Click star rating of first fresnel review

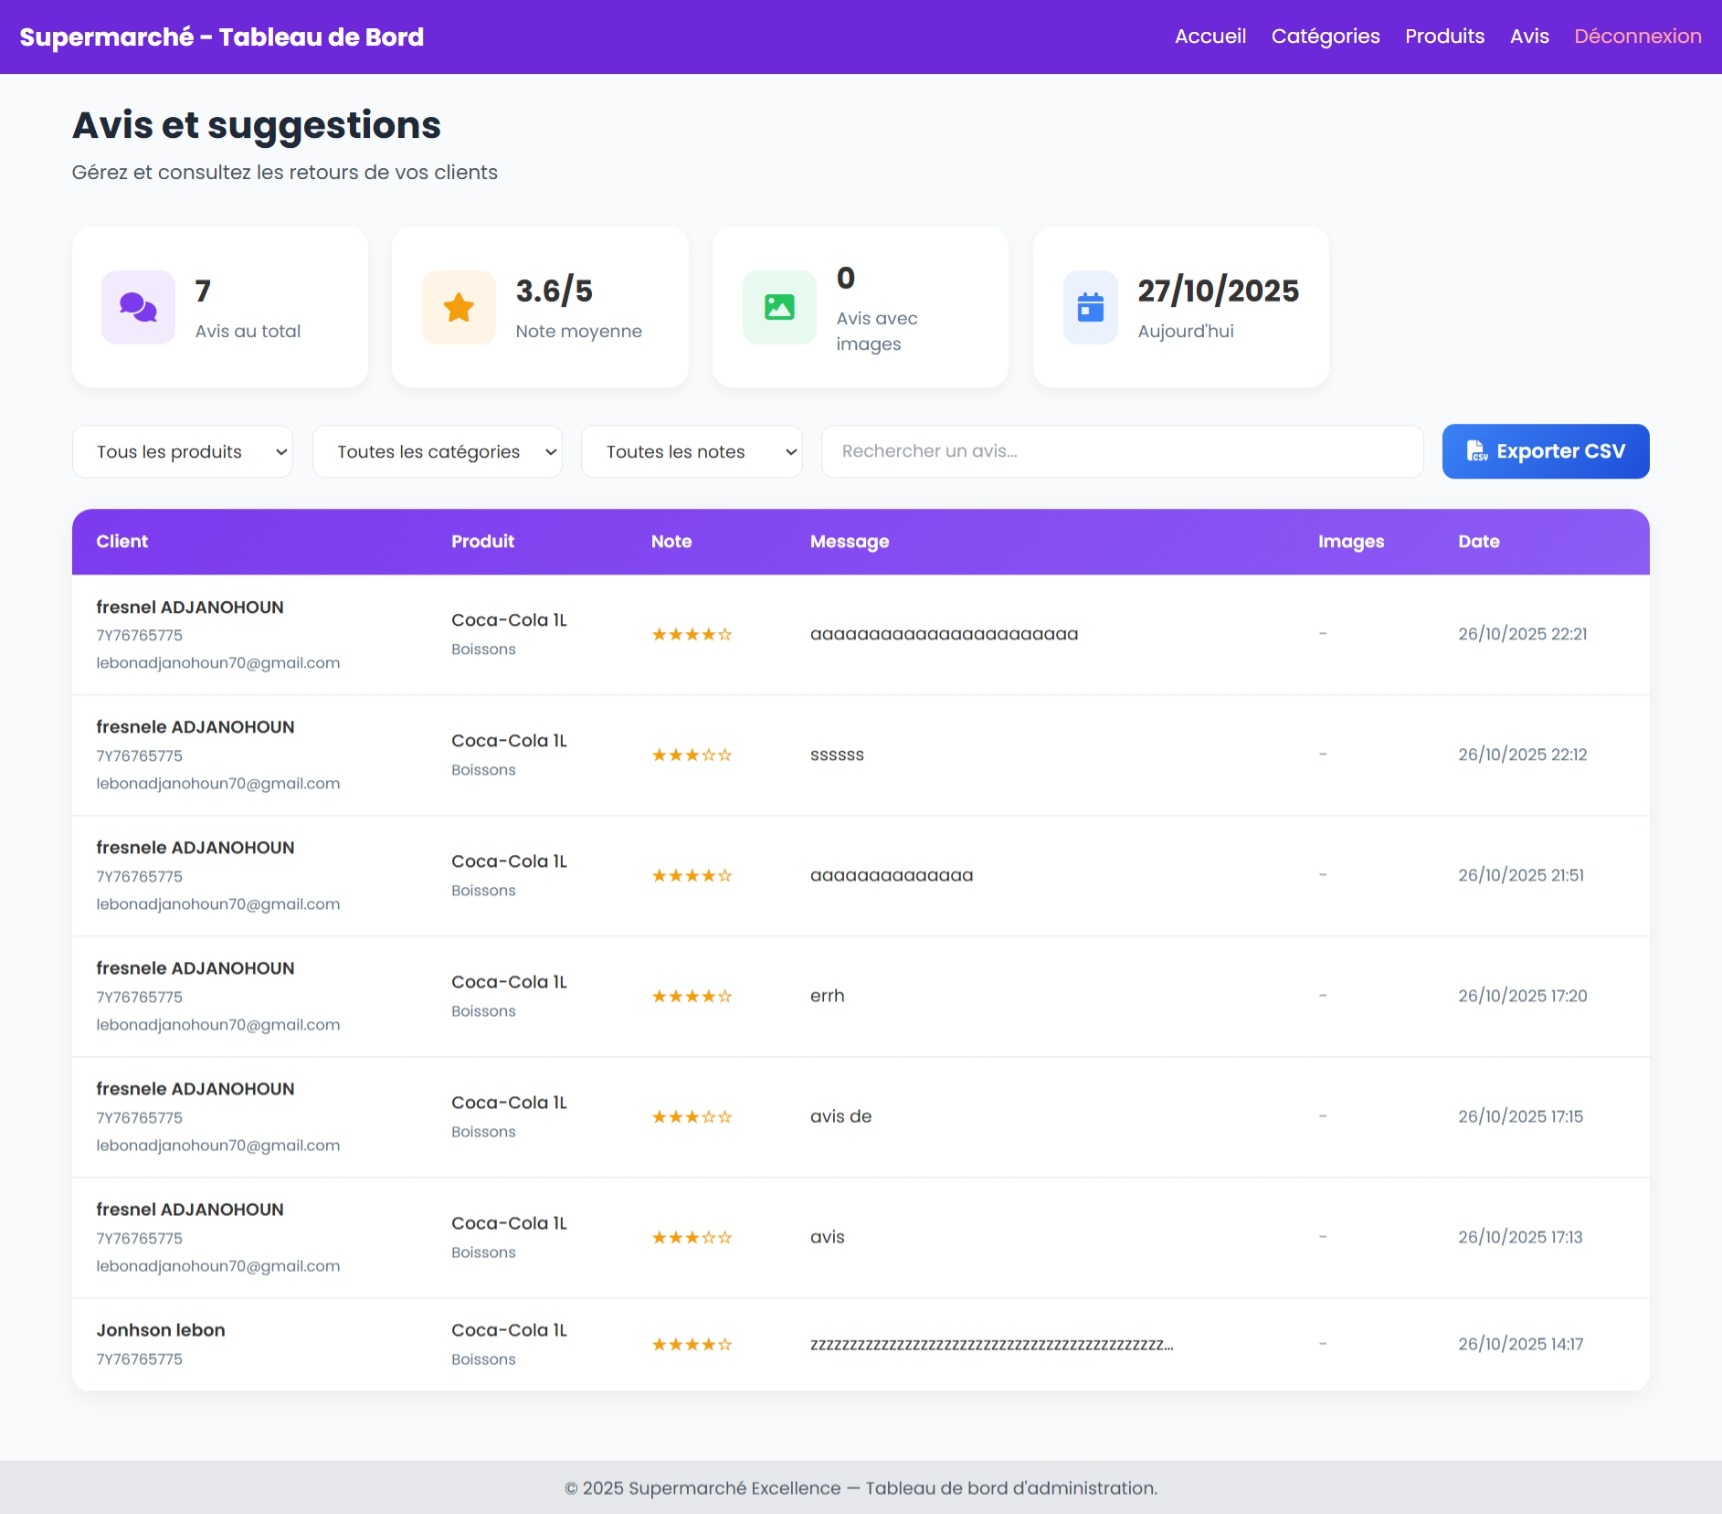691,634
